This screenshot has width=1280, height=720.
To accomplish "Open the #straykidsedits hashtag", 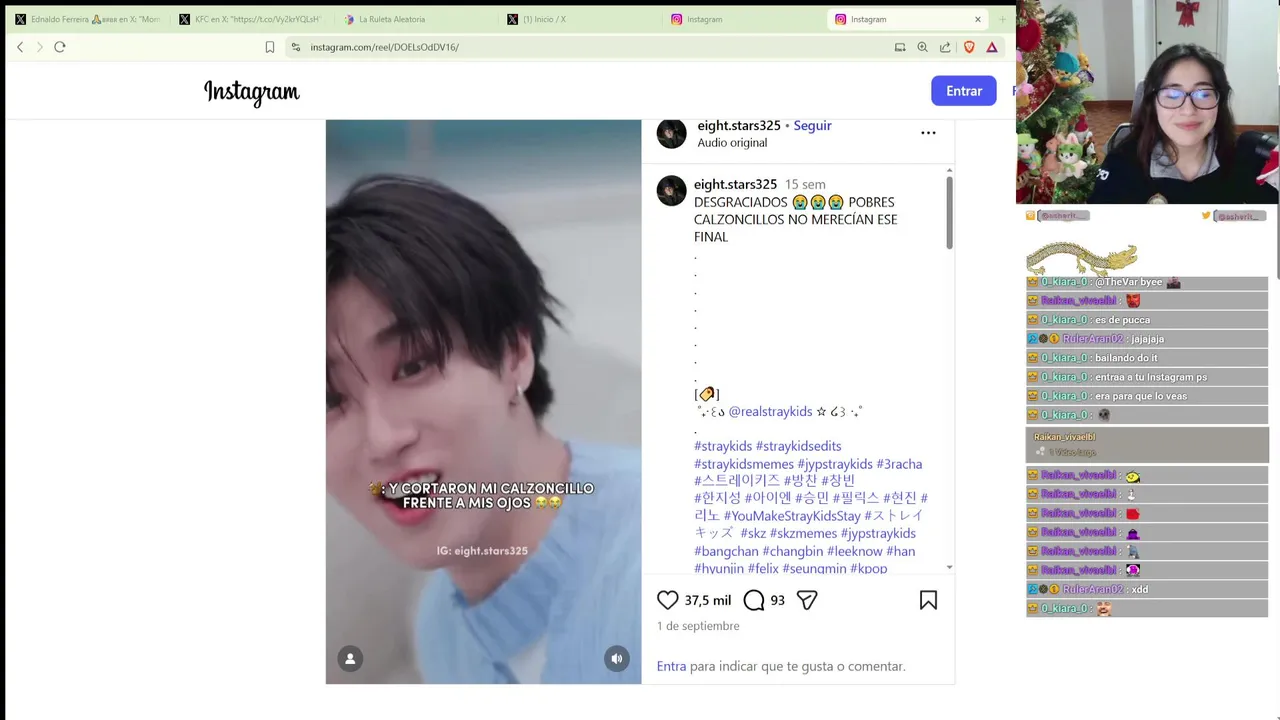I will (x=799, y=446).
